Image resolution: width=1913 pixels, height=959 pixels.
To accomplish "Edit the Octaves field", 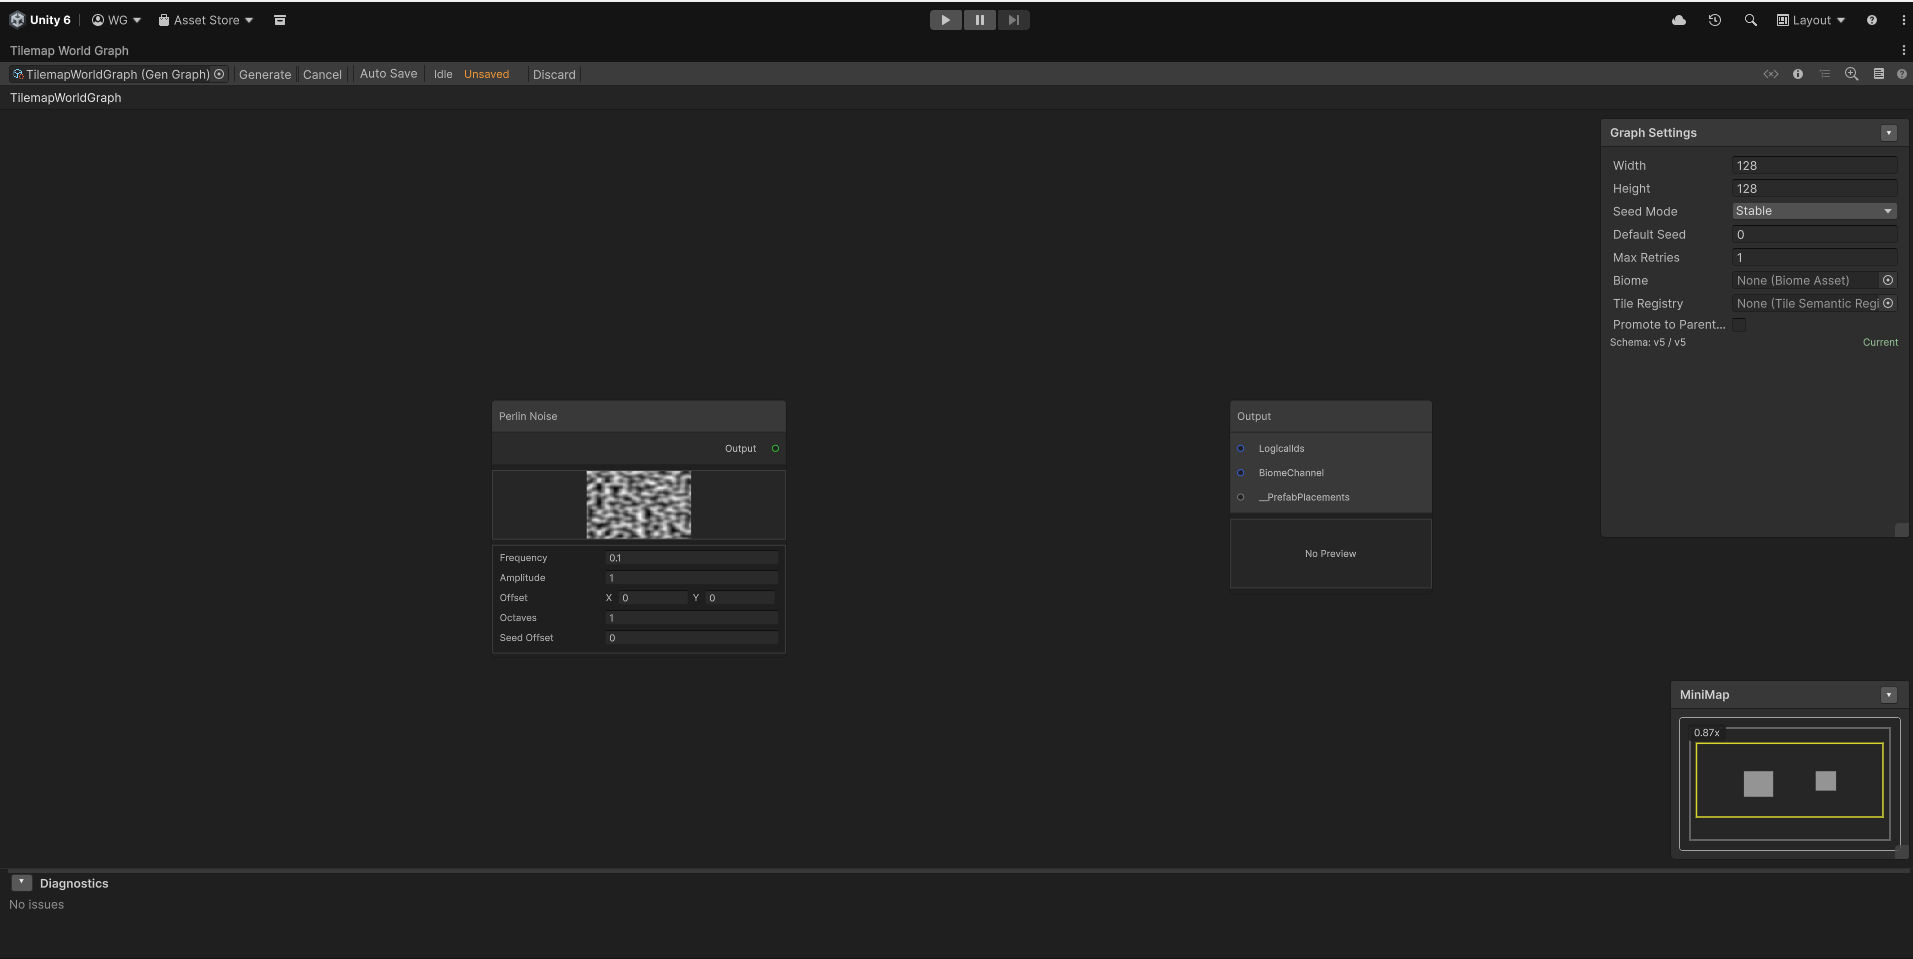I will pos(692,618).
